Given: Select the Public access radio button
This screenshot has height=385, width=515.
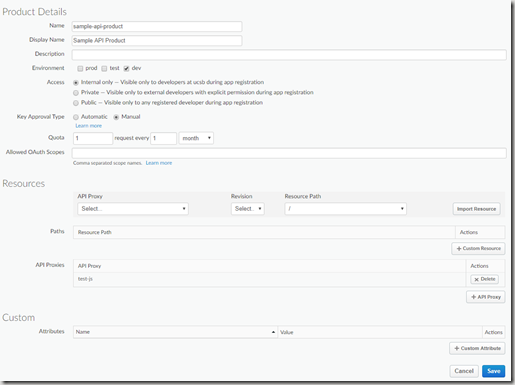Looking at the screenshot, I should coord(76,103).
